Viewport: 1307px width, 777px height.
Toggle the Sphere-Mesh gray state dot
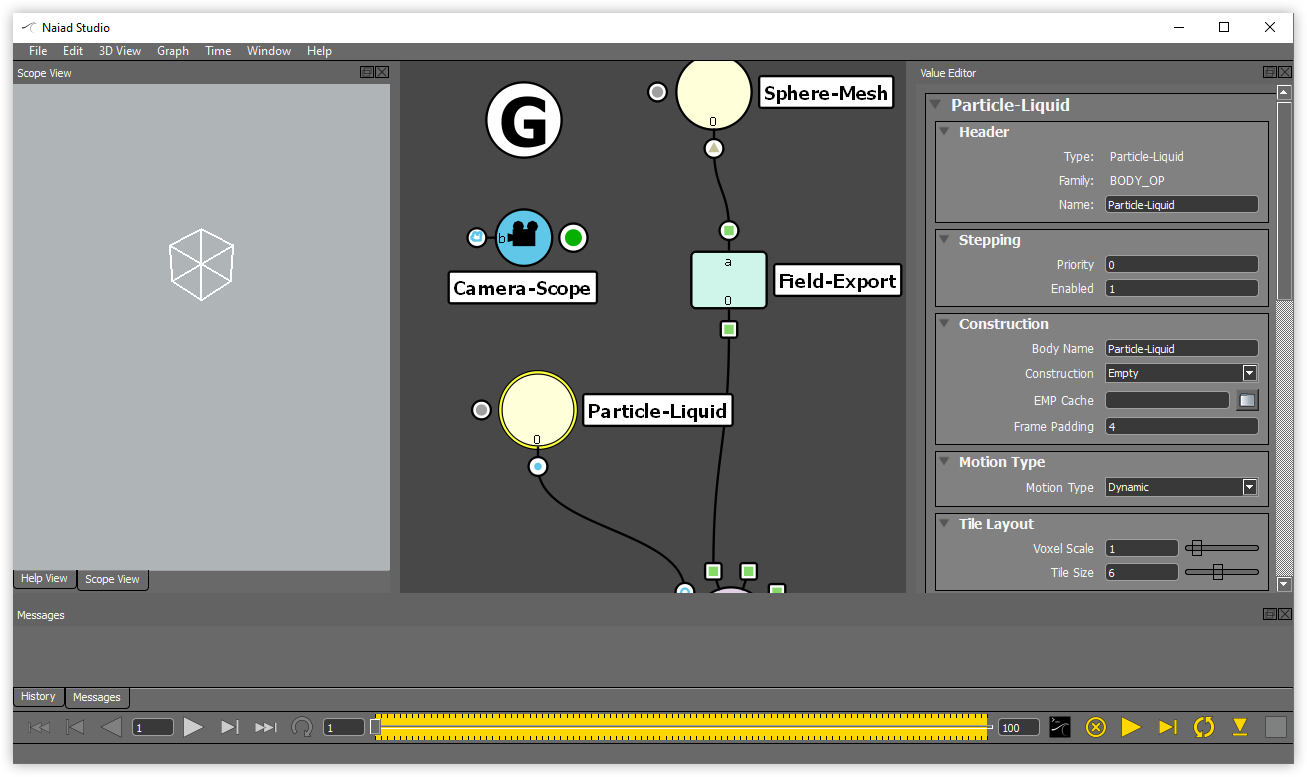(x=657, y=92)
